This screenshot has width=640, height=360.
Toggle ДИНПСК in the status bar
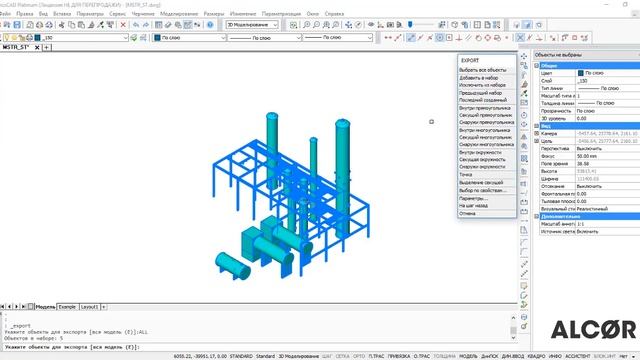pos(489,356)
